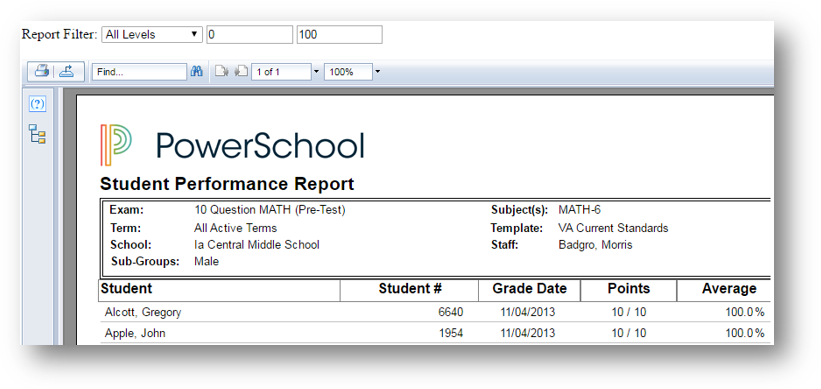The width and height of the screenshot is (821, 389).
Task: Click the page field showing 1 of 1
Action: pos(281,72)
